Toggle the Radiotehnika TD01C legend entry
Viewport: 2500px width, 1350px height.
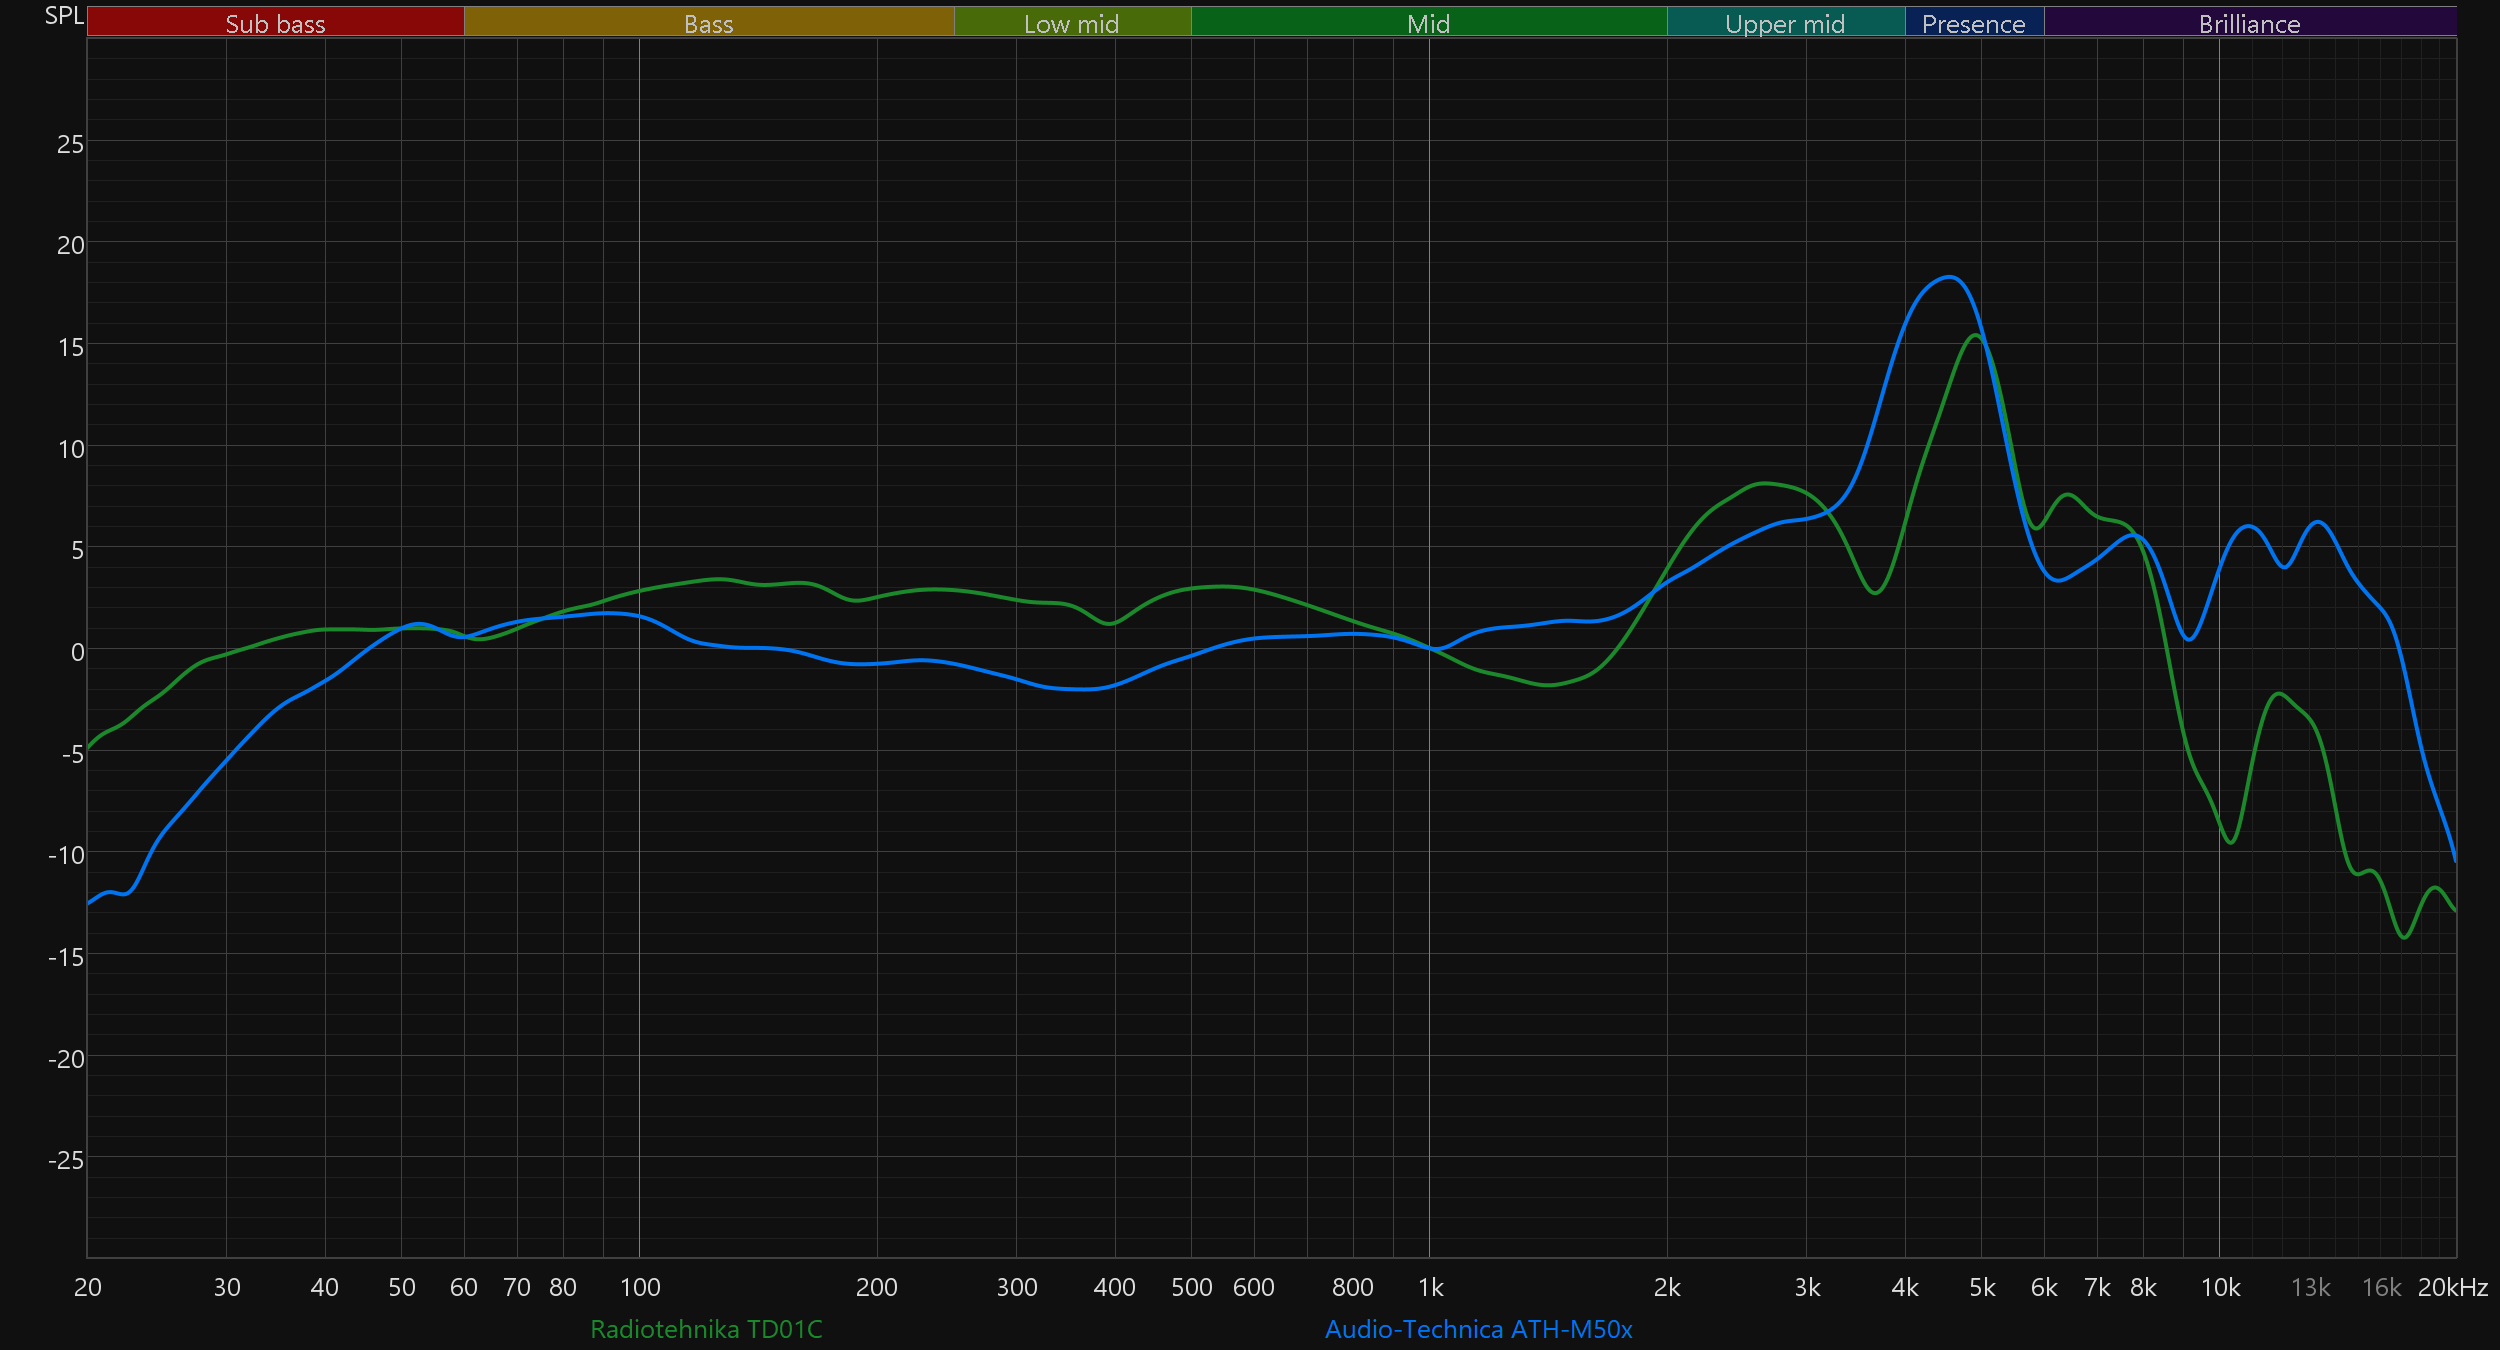[706, 1329]
